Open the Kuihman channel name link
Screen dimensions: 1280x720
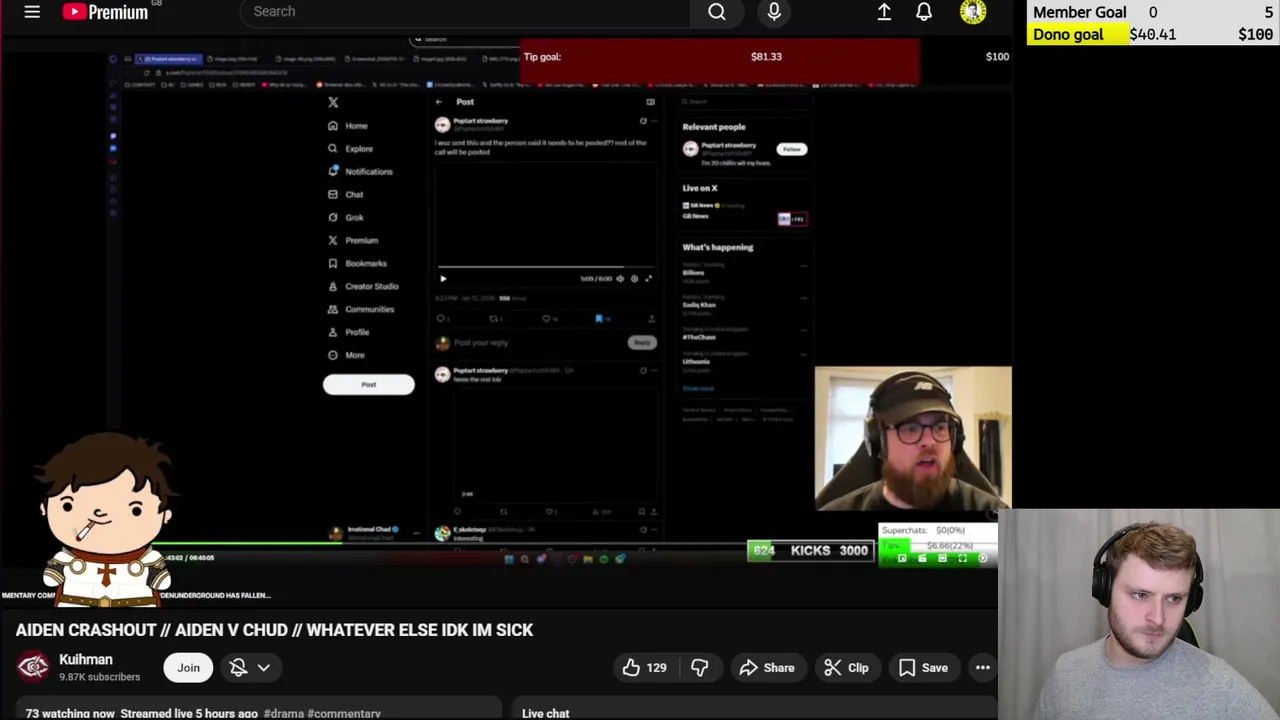point(86,660)
